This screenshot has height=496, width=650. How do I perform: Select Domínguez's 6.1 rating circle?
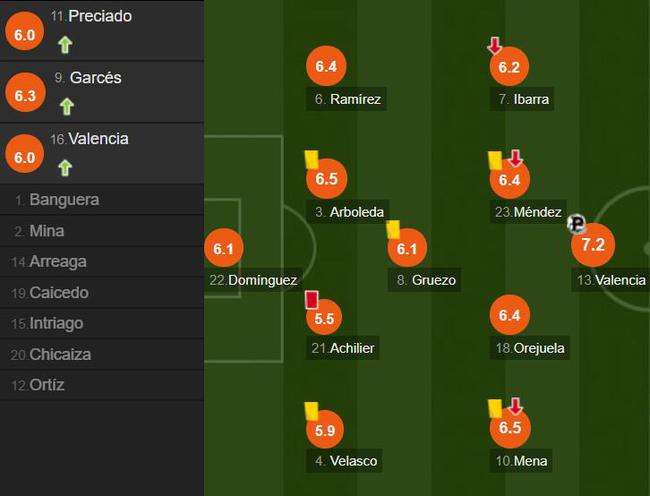click(223, 248)
